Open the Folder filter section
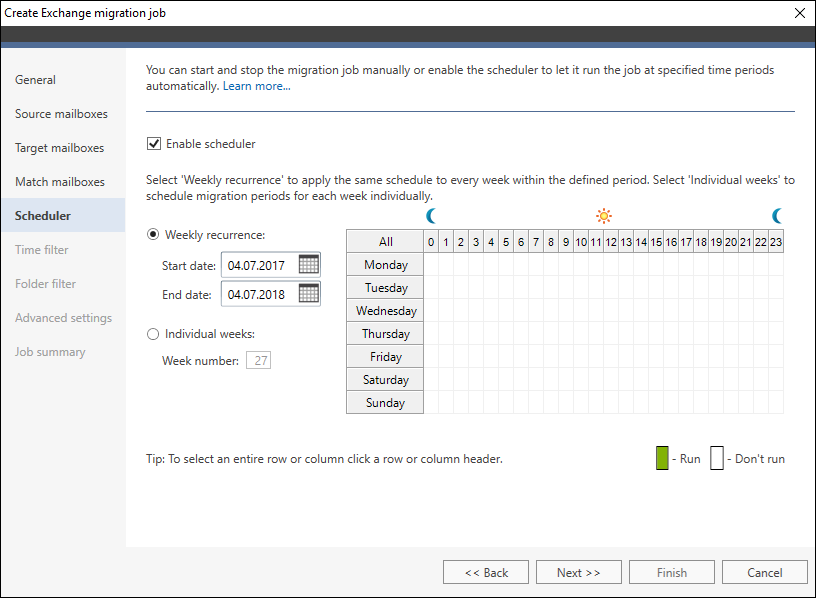Image resolution: width=816 pixels, height=598 pixels. pyautogui.click(x=44, y=283)
